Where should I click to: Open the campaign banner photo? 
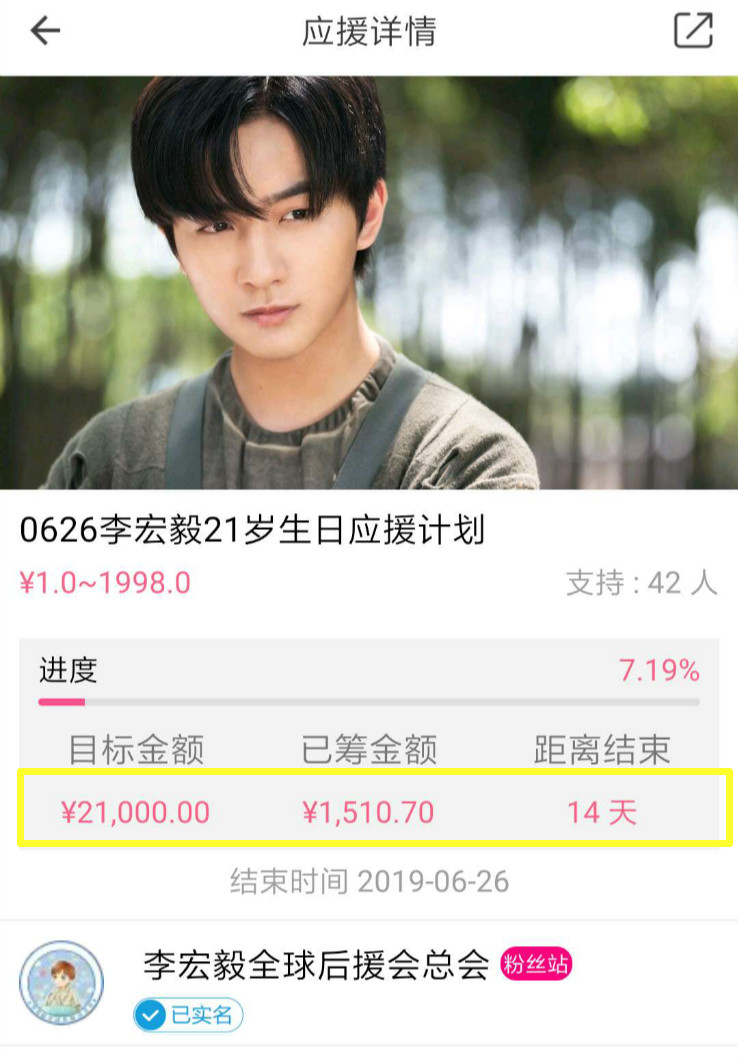point(369,282)
